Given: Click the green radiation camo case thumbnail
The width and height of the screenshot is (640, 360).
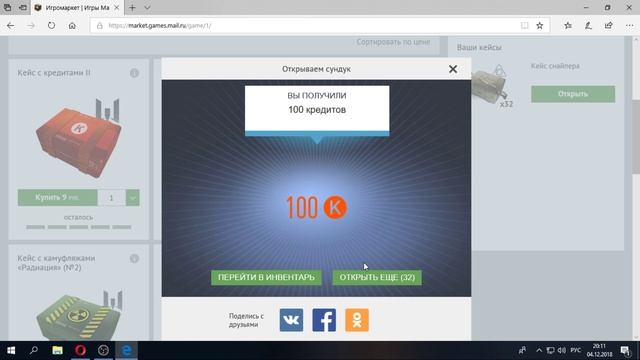Looking at the screenshot, I should [80, 315].
